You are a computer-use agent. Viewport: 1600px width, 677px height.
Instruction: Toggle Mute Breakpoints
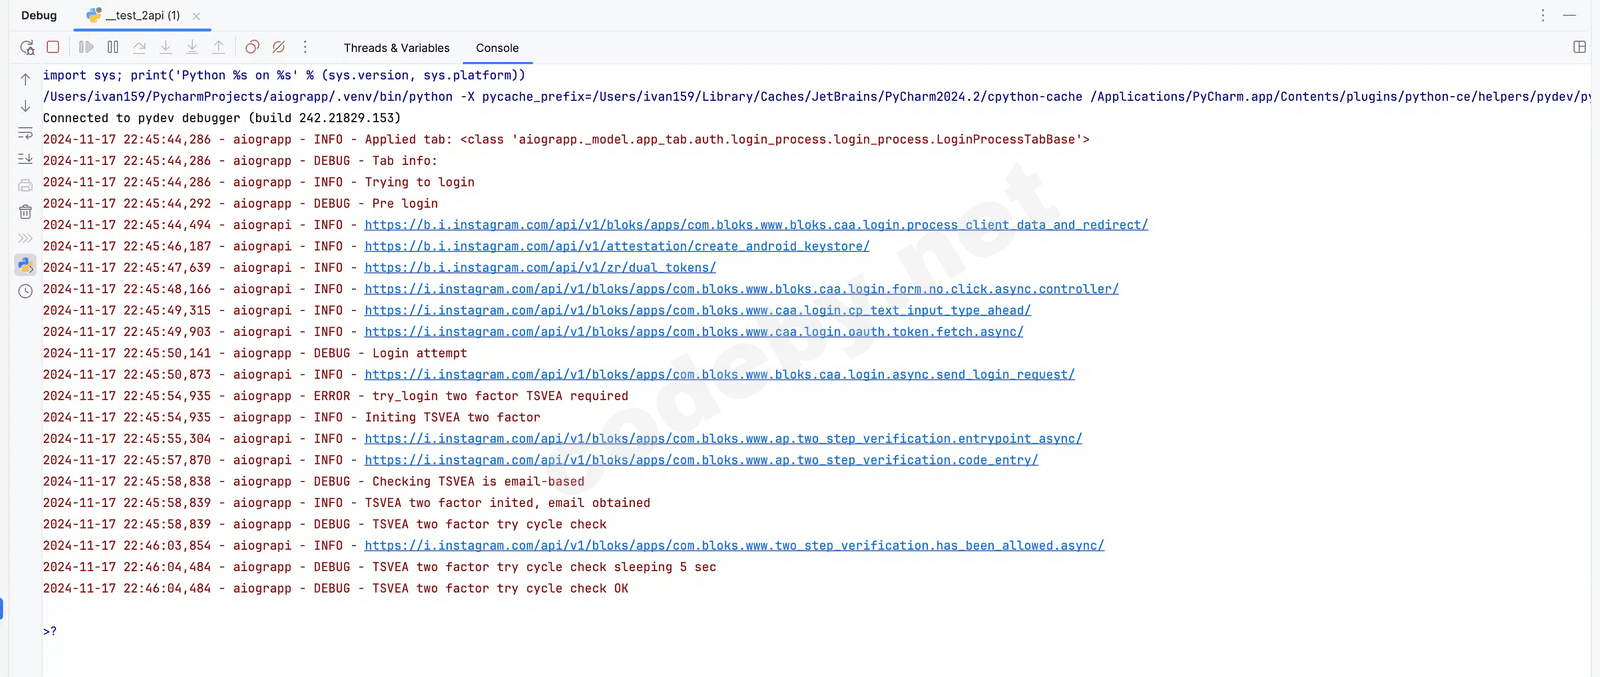(279, 47)
